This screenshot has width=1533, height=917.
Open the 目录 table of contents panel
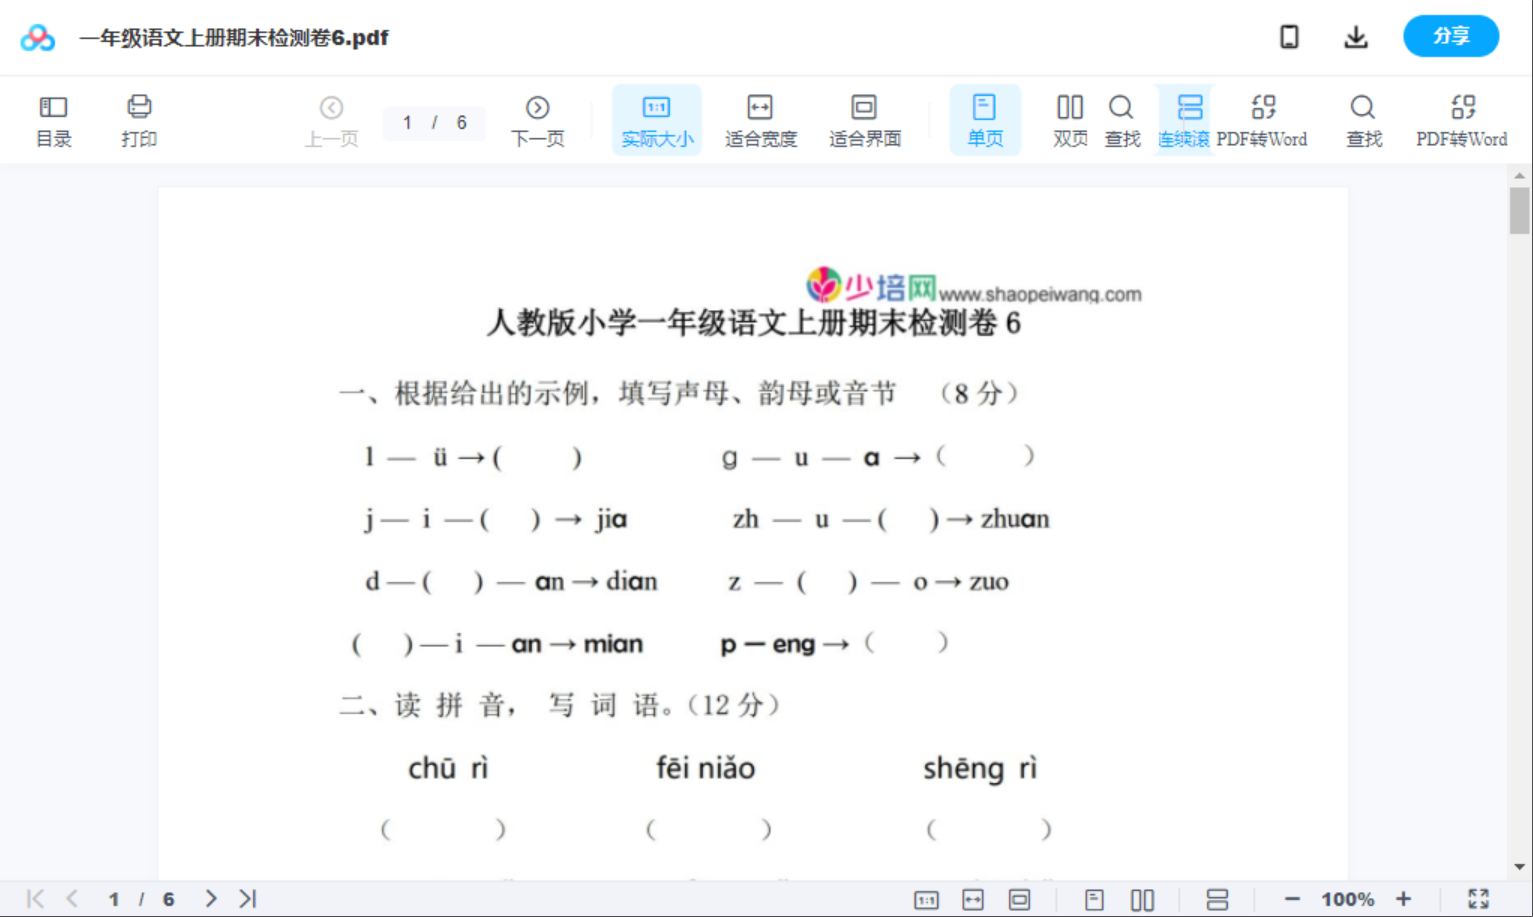[x=53, y=120]
